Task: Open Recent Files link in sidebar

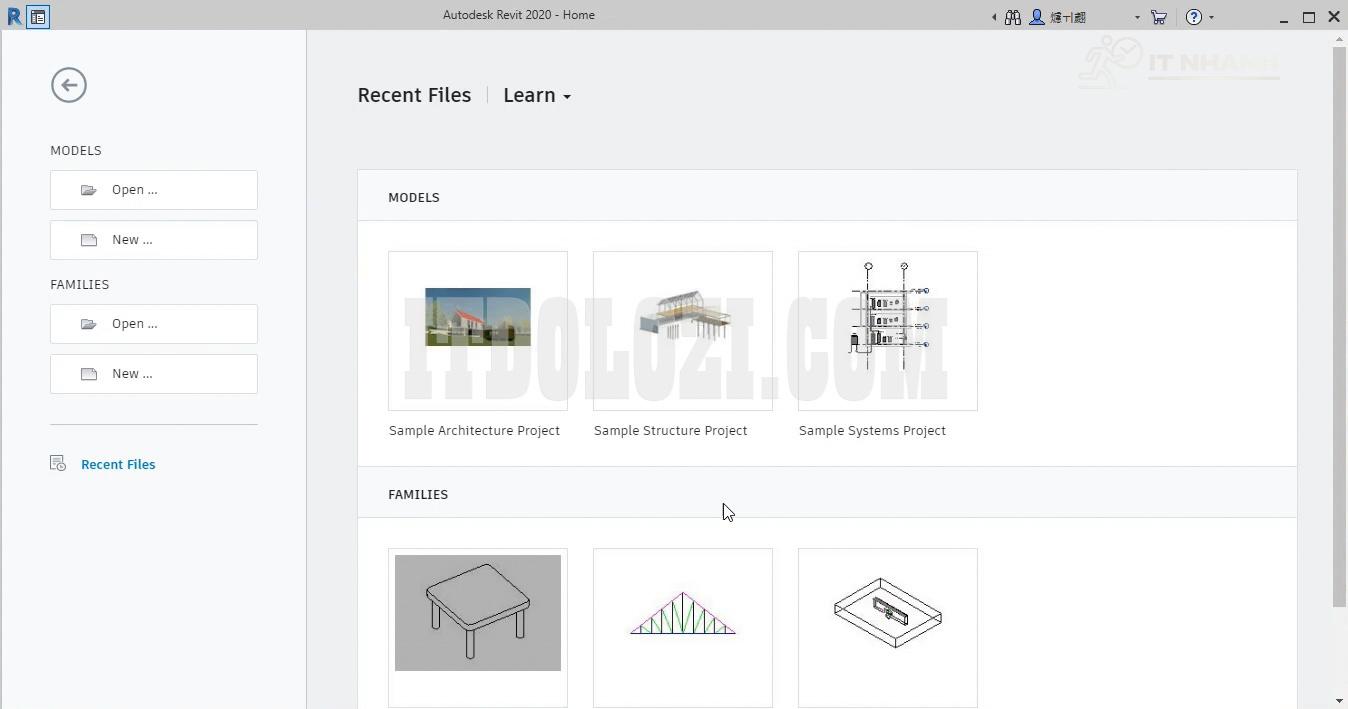Action: tap(118, 464)
